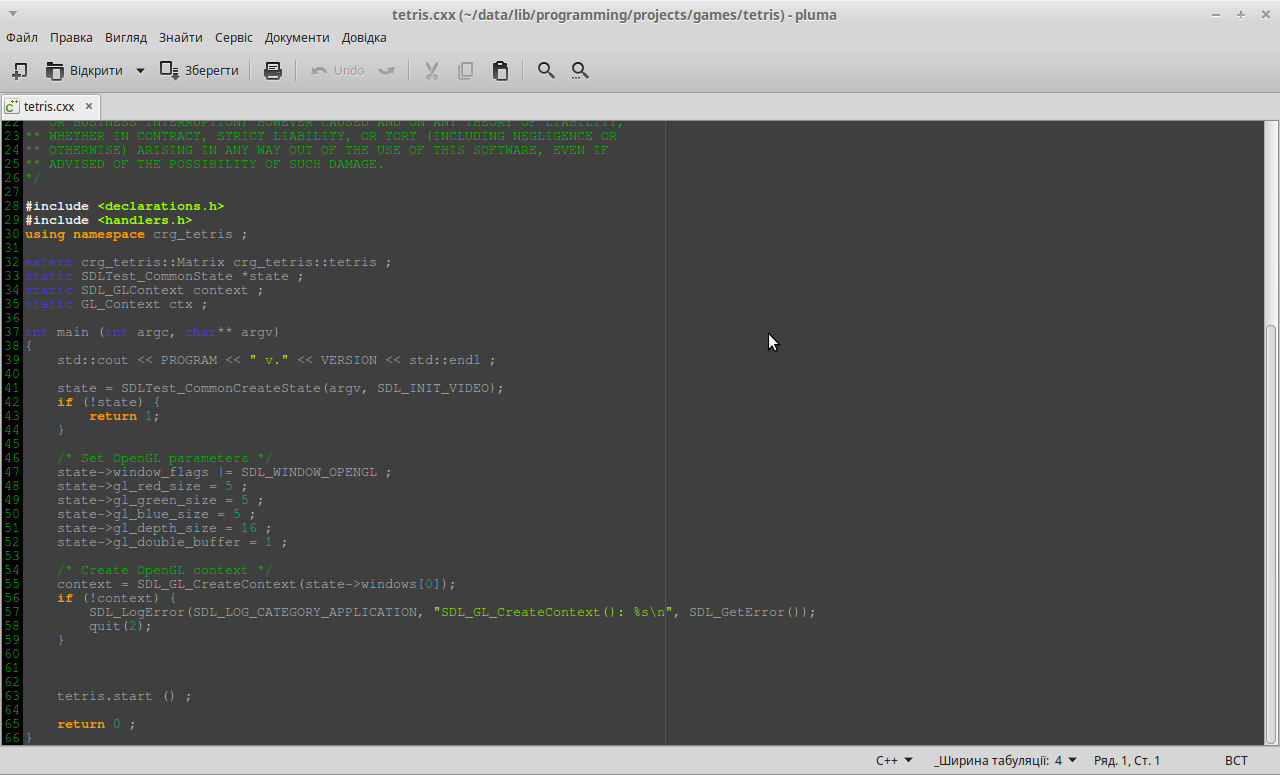Image resolution: width=1280 pixels, height=775 pixels.
Task: Click the window menu arrow in the title bar
Action: pos(14,14)
